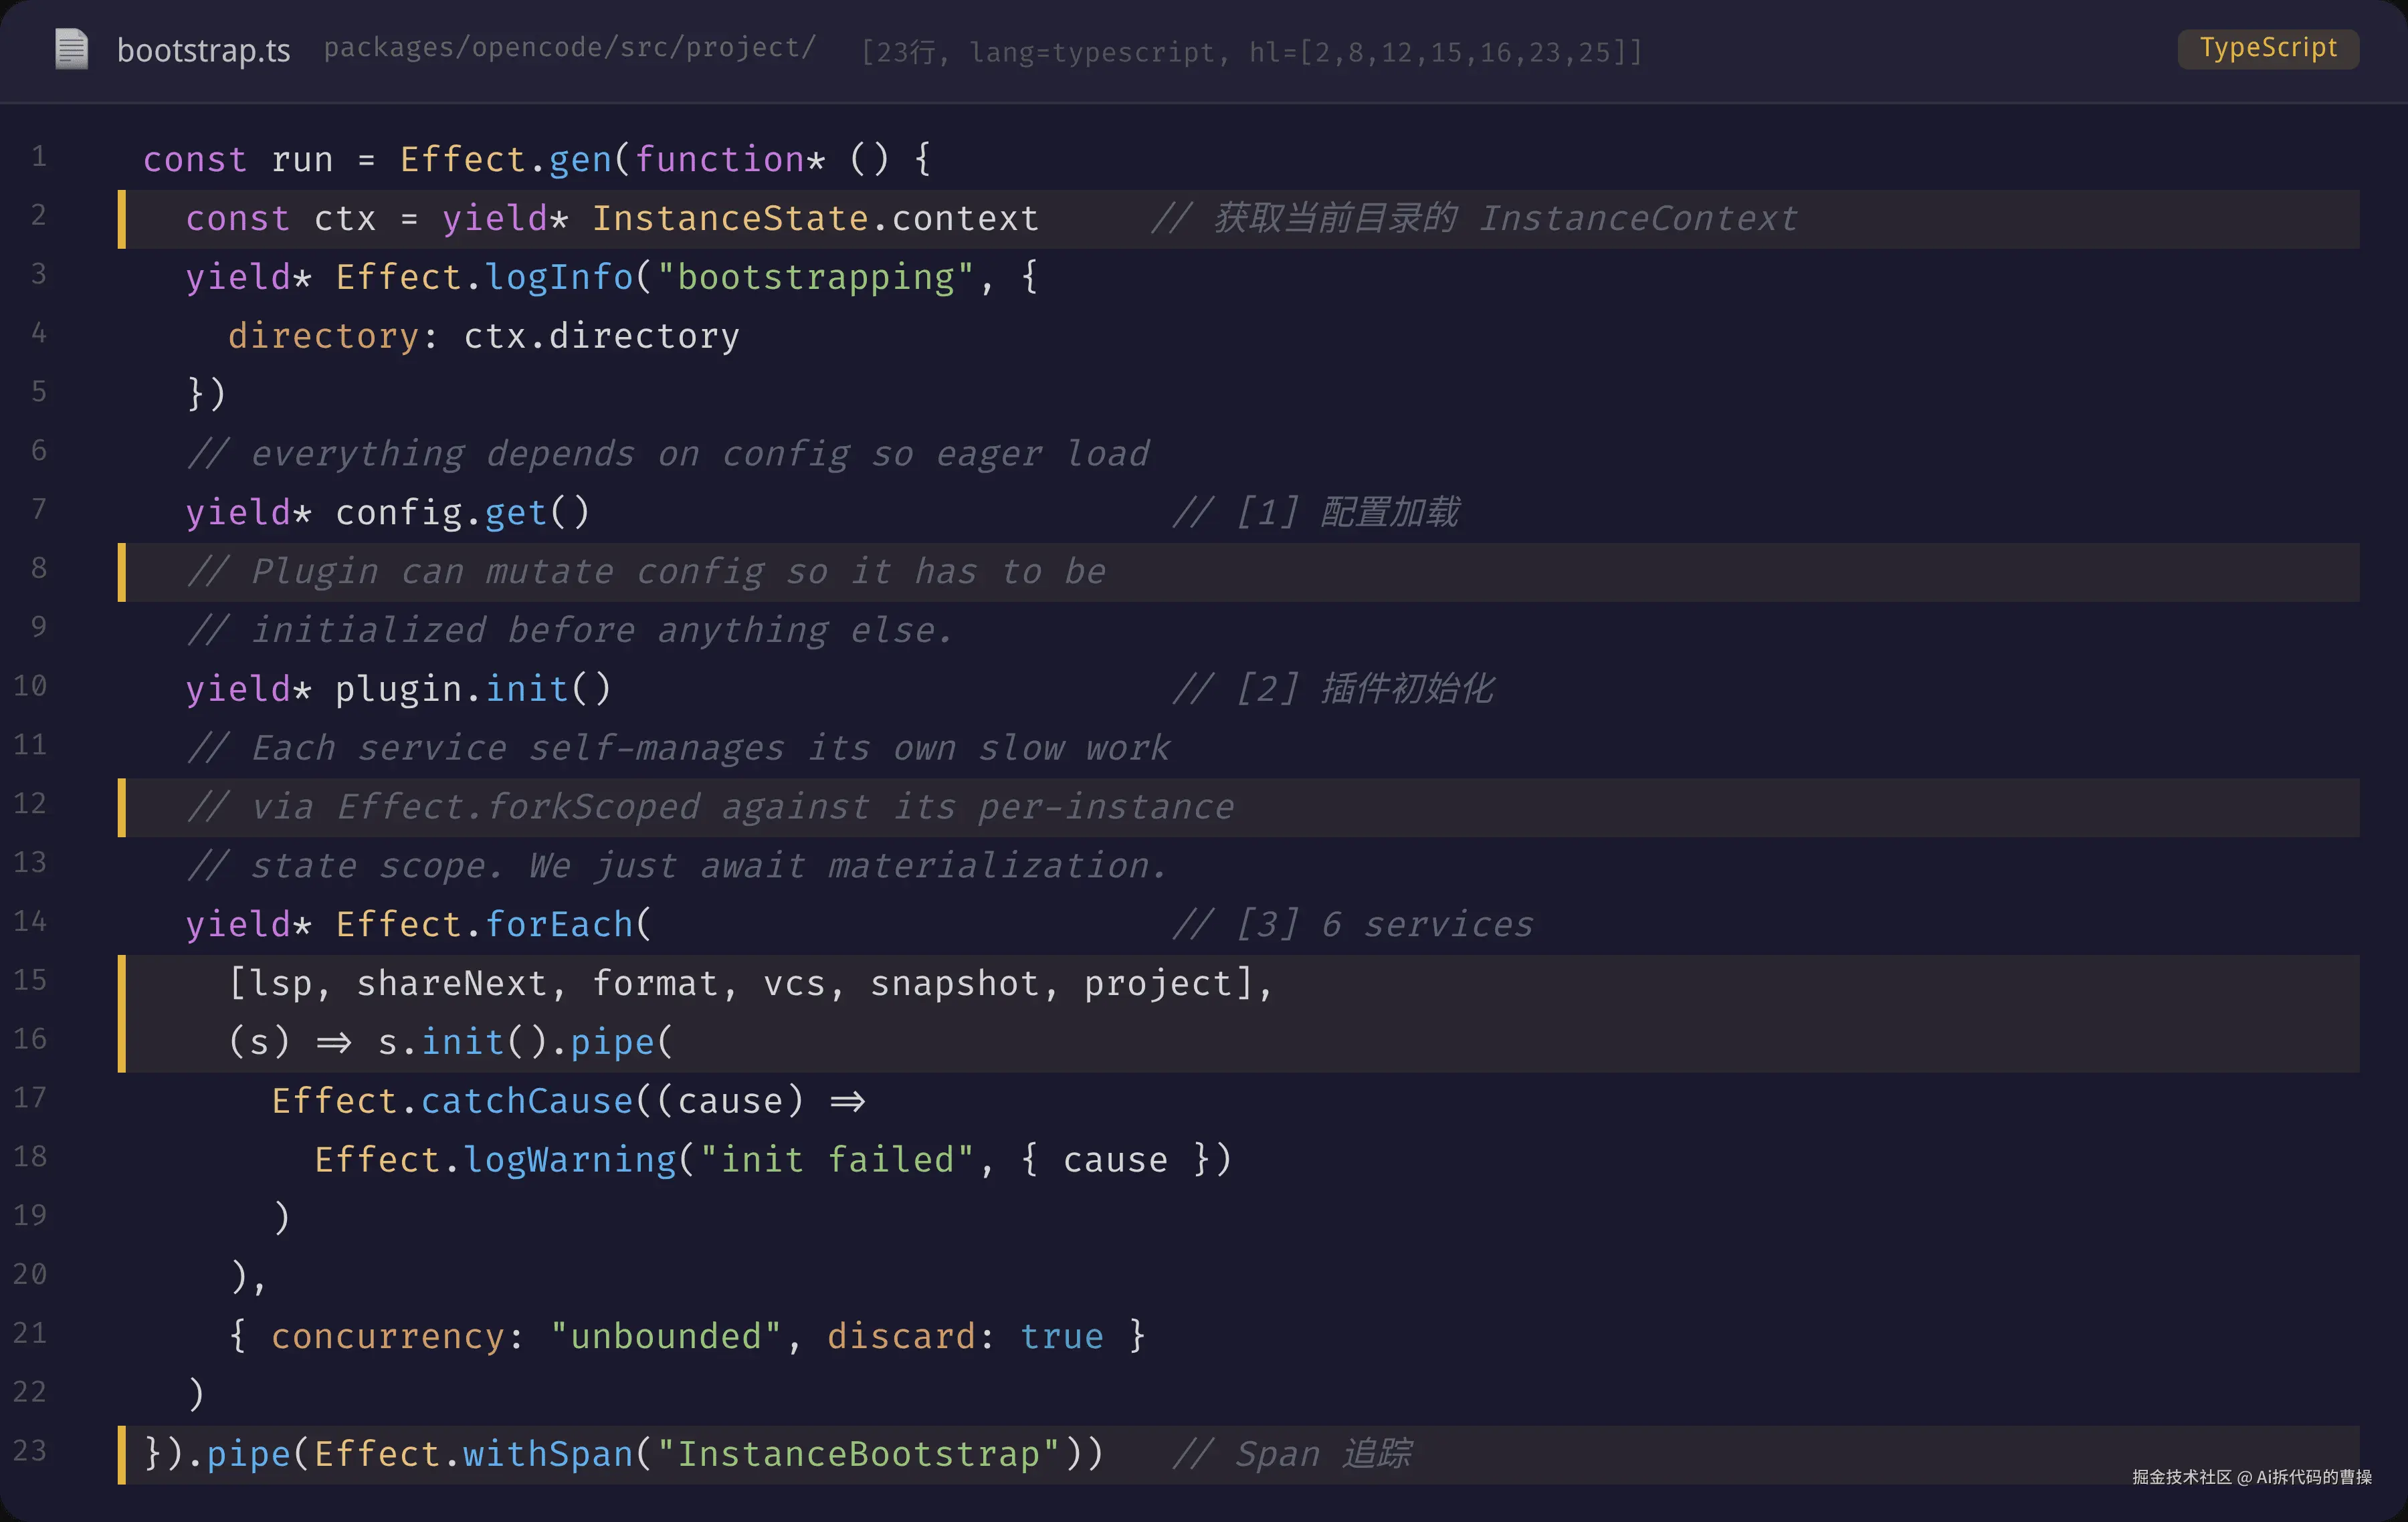This screenshot has width=2408, height=1522.
Task: Click the packages/opencode/src/project/ path
Action: click(570, 48)
